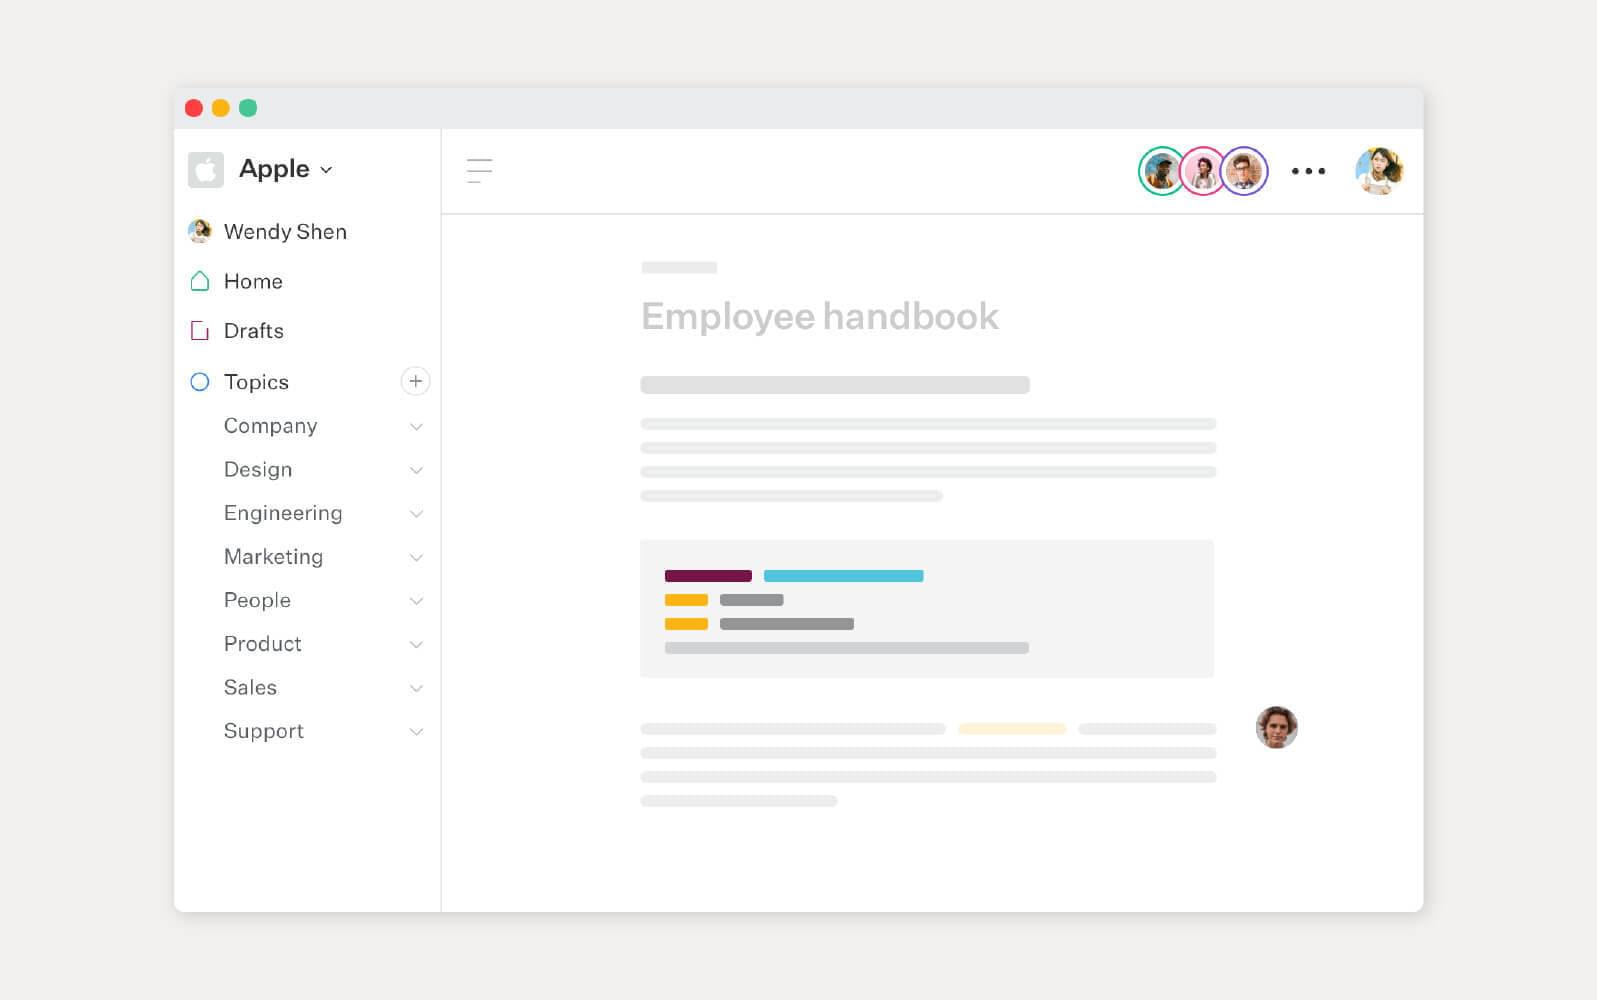The width and height of the screenshot is (1597, 1000).
Task: Open the Apple workspace dropdown
Action: tap(286, 170)
